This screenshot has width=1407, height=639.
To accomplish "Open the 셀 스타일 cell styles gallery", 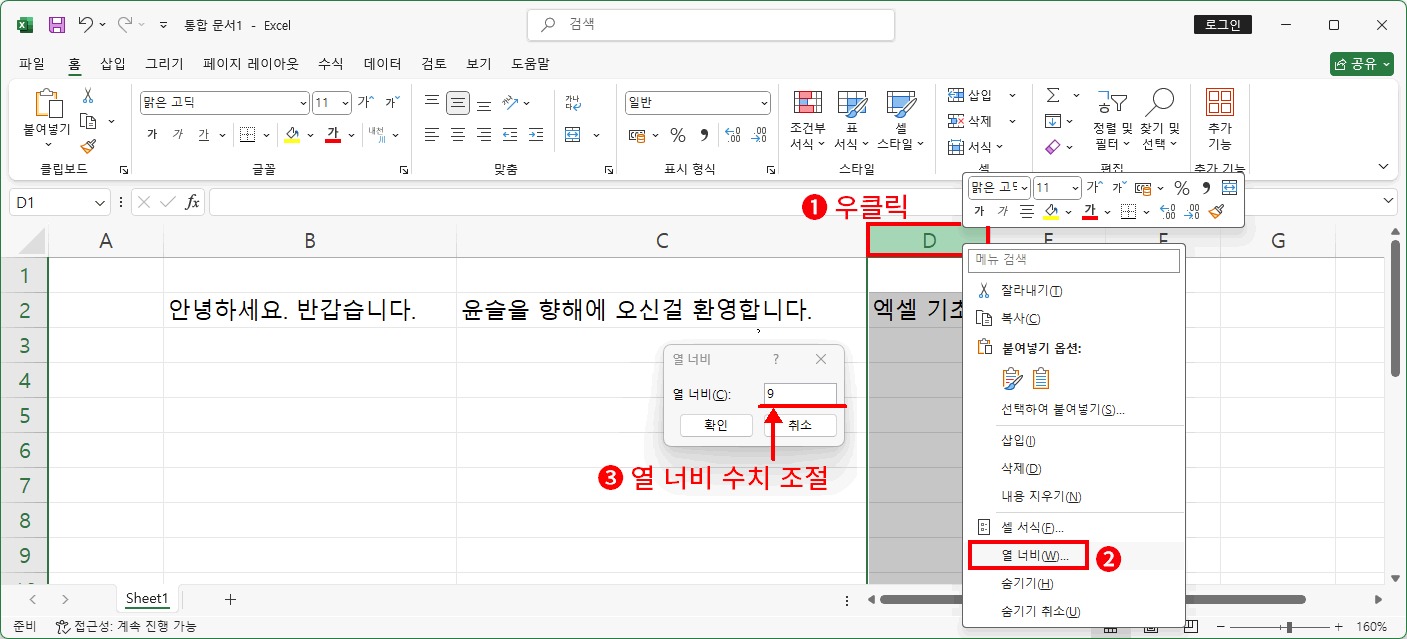I will 902,120.
